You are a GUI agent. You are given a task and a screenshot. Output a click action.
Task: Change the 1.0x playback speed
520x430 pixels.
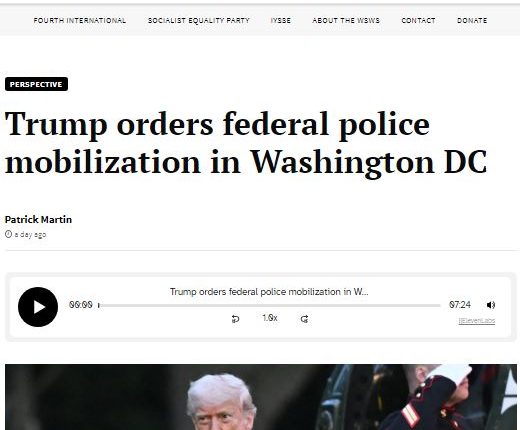(x=270, y=318)
